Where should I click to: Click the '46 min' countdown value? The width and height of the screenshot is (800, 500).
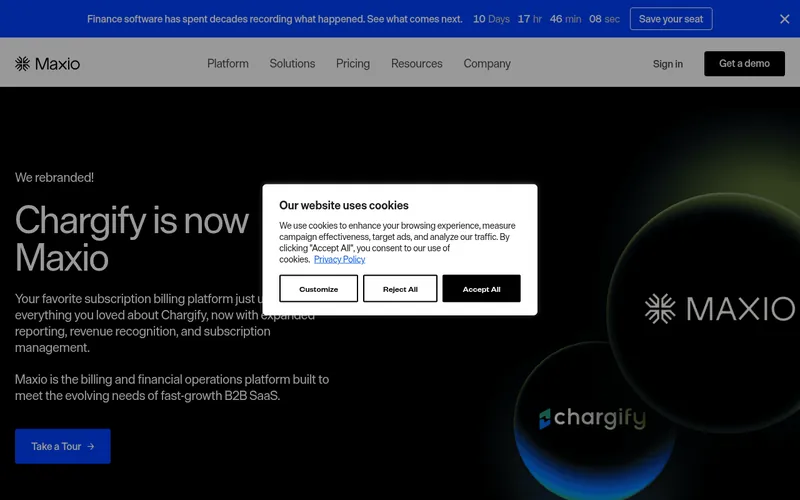coord(565,19)
